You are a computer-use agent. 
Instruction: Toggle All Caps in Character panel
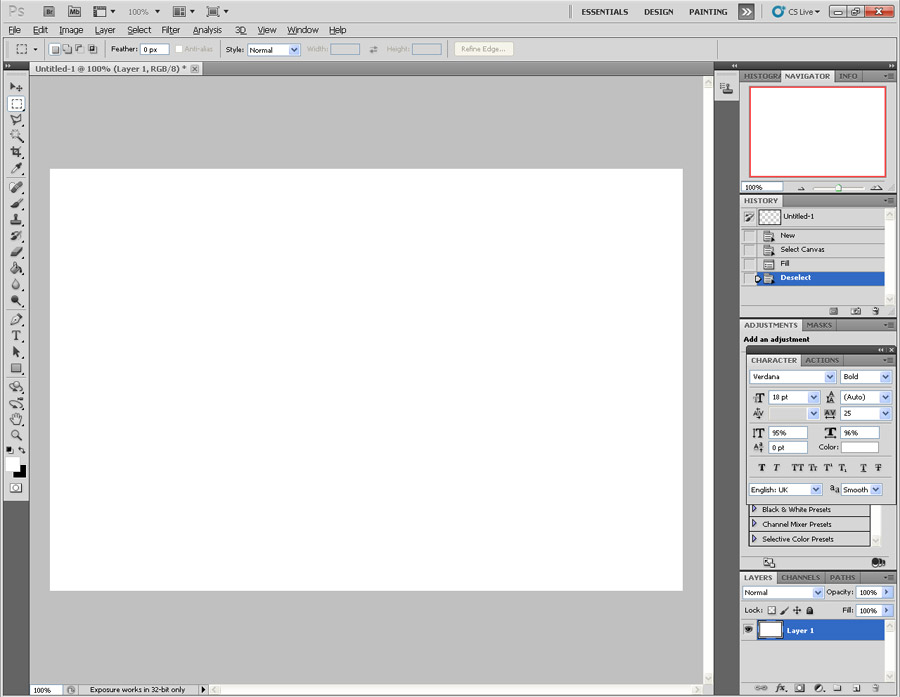pyautogui.click(x=797, y=468)
